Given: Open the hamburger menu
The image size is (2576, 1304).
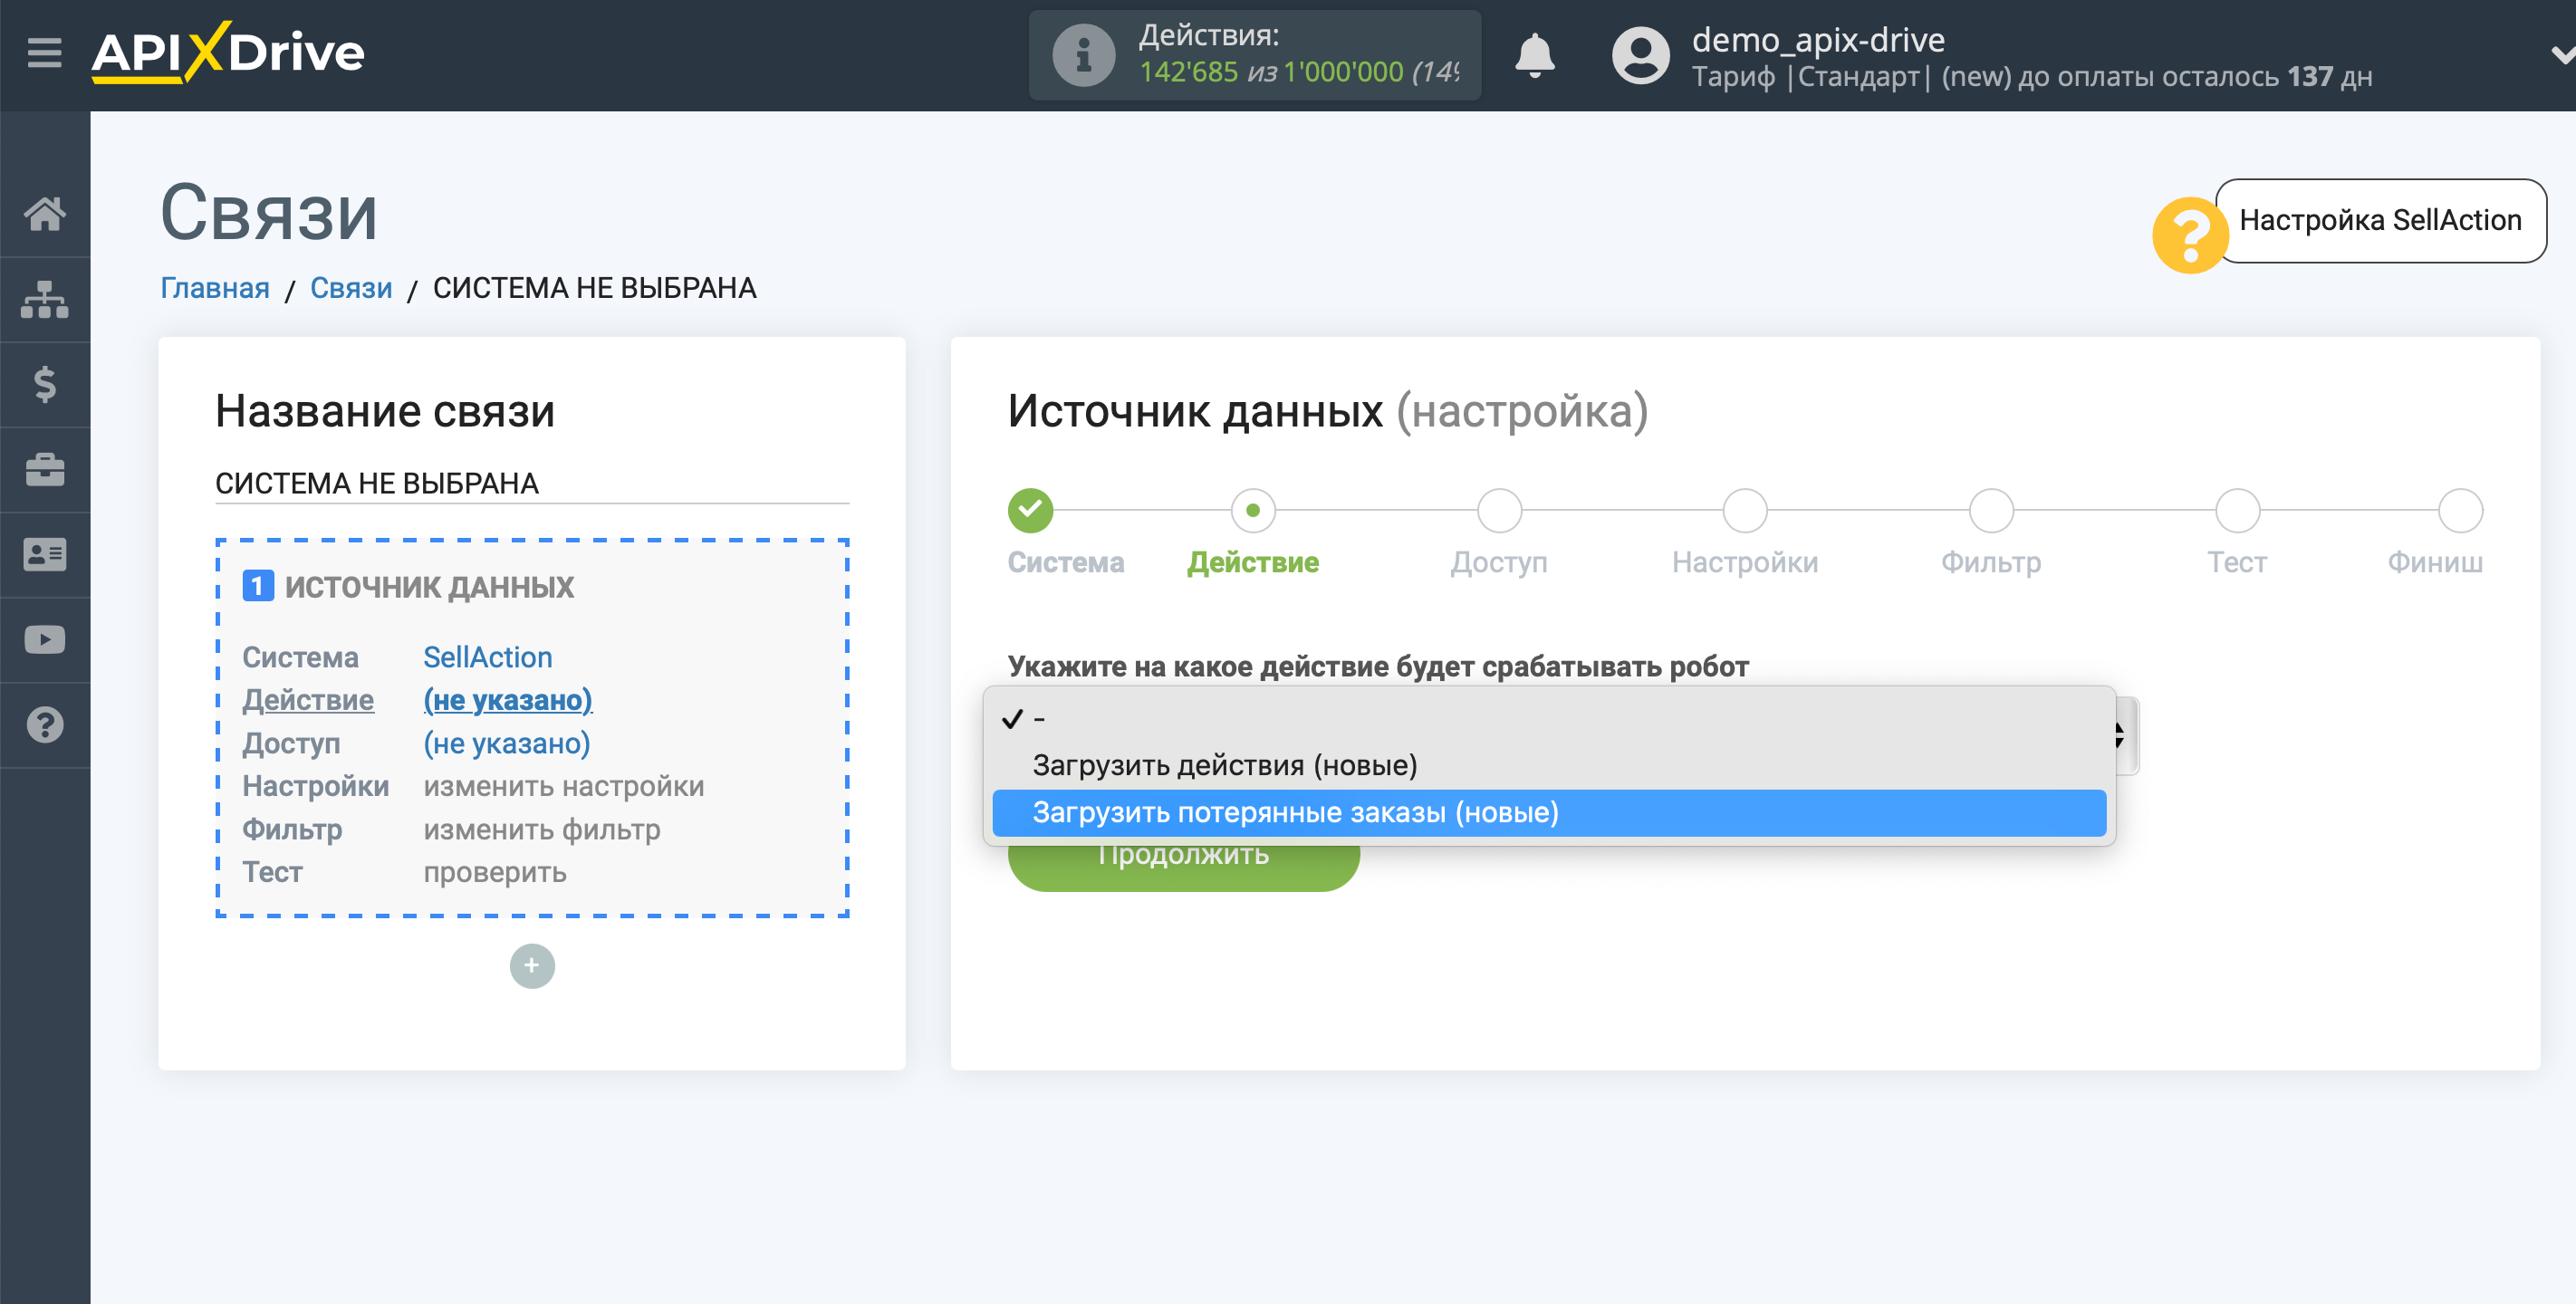Looking at the screenshot, I should 44,53.
